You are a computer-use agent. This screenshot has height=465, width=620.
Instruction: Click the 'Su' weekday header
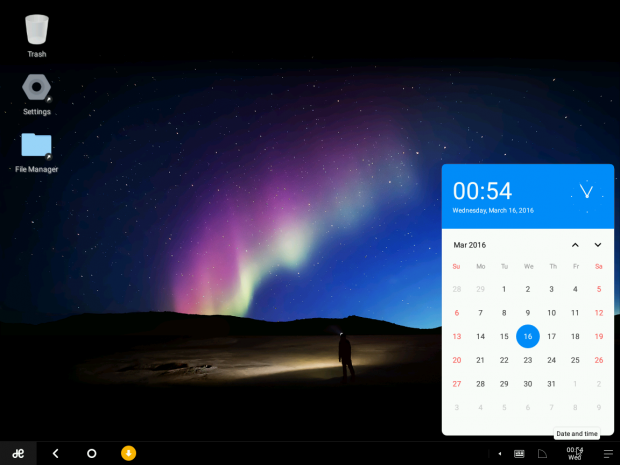pyautogui.click(x=456, y=267)
